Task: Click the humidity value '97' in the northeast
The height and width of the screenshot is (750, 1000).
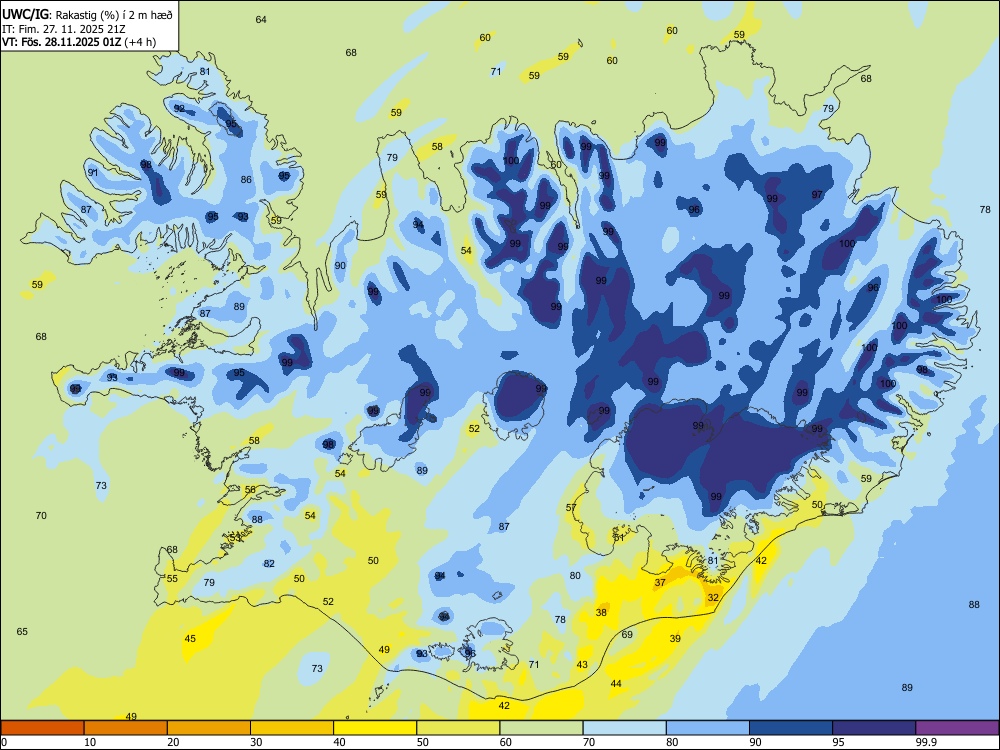Action: pyautogui.click(x=817, y=195)
